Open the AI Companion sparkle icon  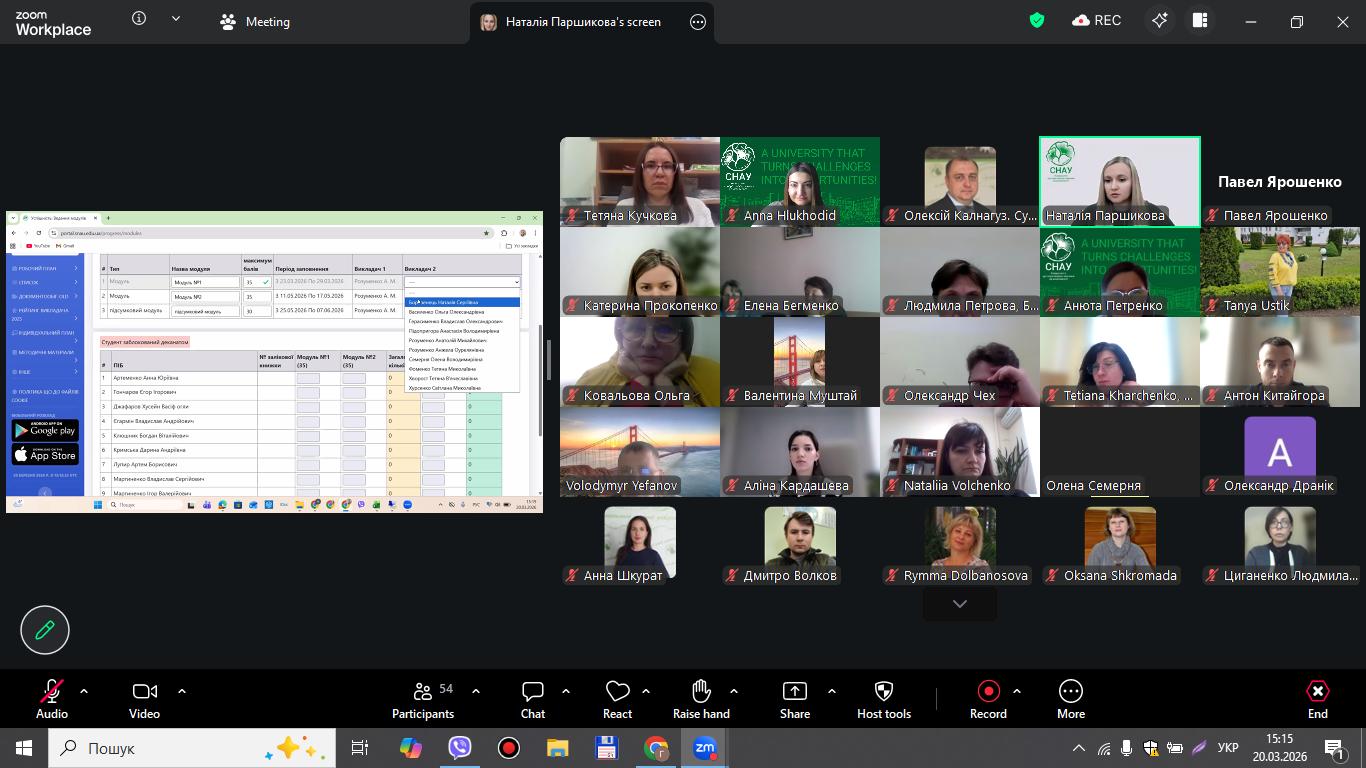pos(1159,21)
